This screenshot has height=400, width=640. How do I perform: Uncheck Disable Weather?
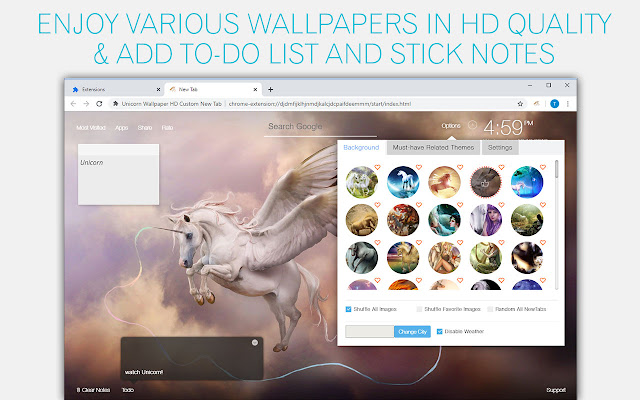[440, 331]
